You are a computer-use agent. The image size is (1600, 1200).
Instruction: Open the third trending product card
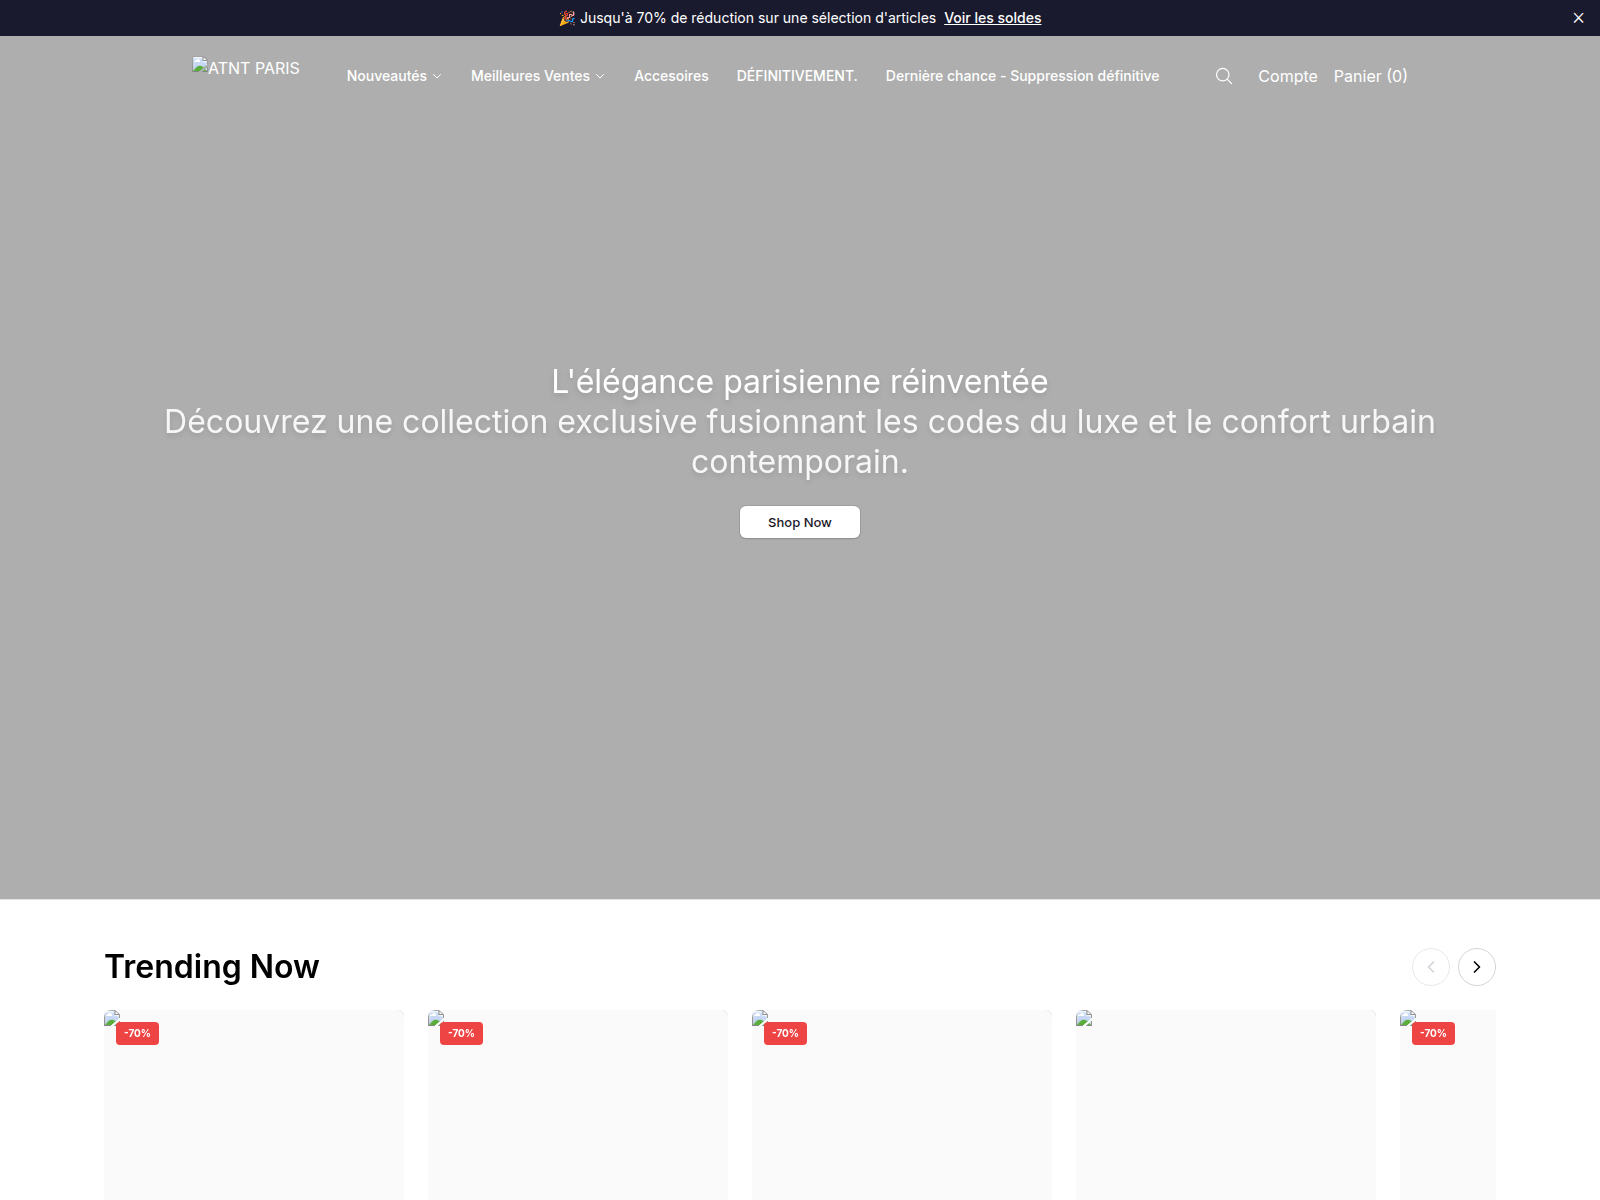[x=902, y=1105]
